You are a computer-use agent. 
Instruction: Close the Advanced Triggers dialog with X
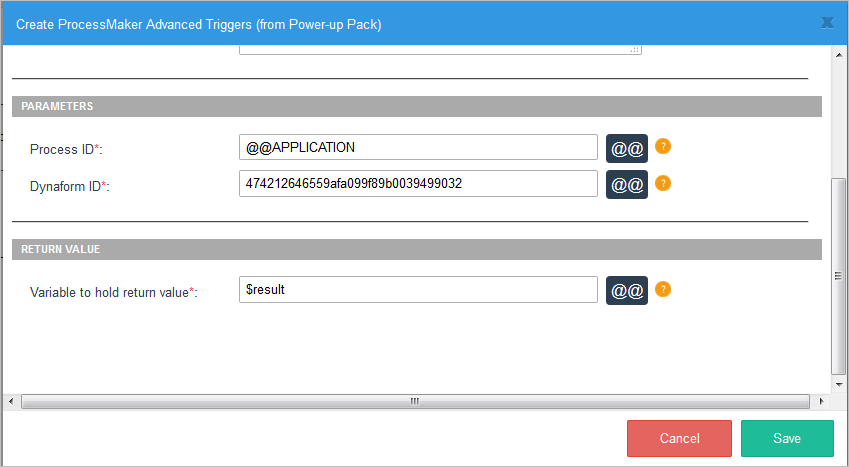click(828, 22)
